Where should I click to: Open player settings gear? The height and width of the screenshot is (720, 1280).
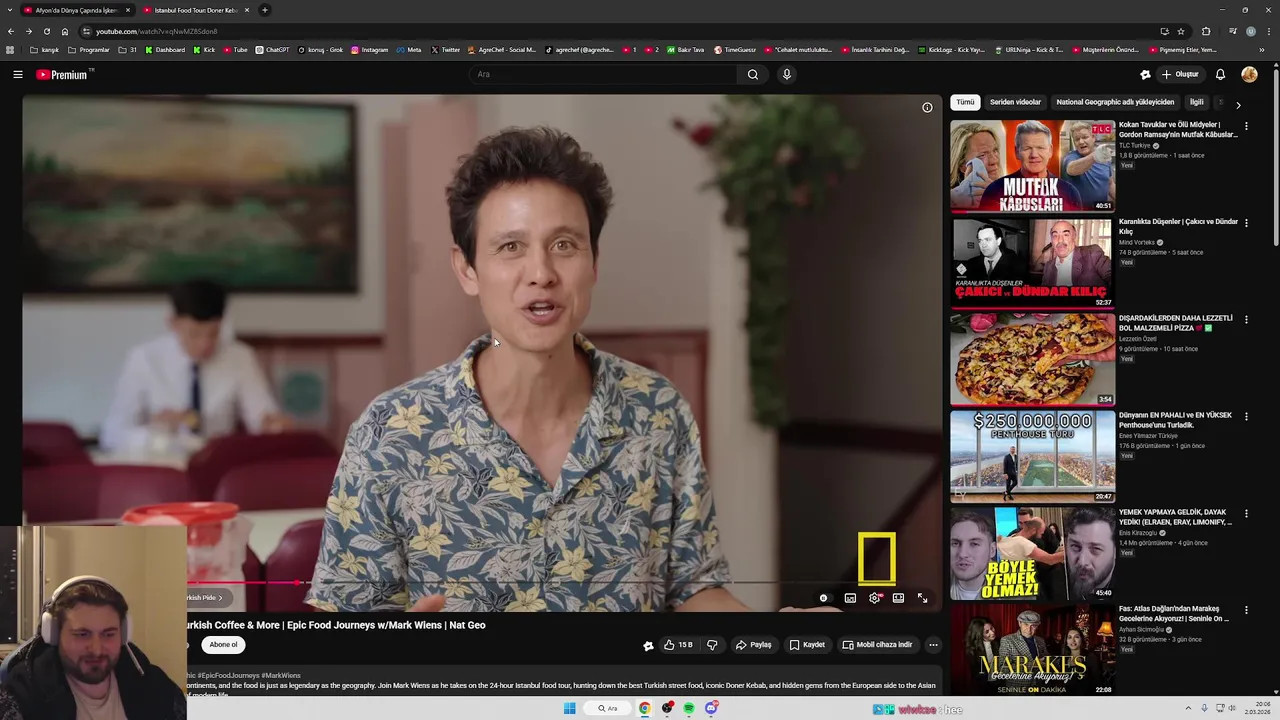[x=875, y=598]
